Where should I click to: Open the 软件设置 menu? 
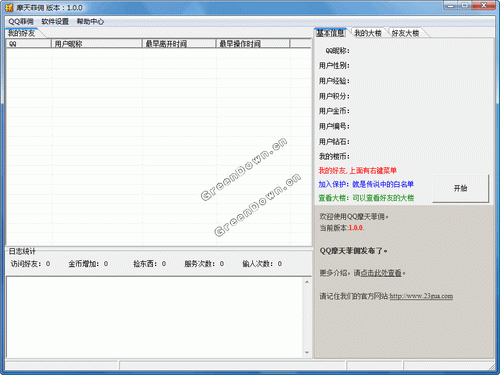coord(55,22)
